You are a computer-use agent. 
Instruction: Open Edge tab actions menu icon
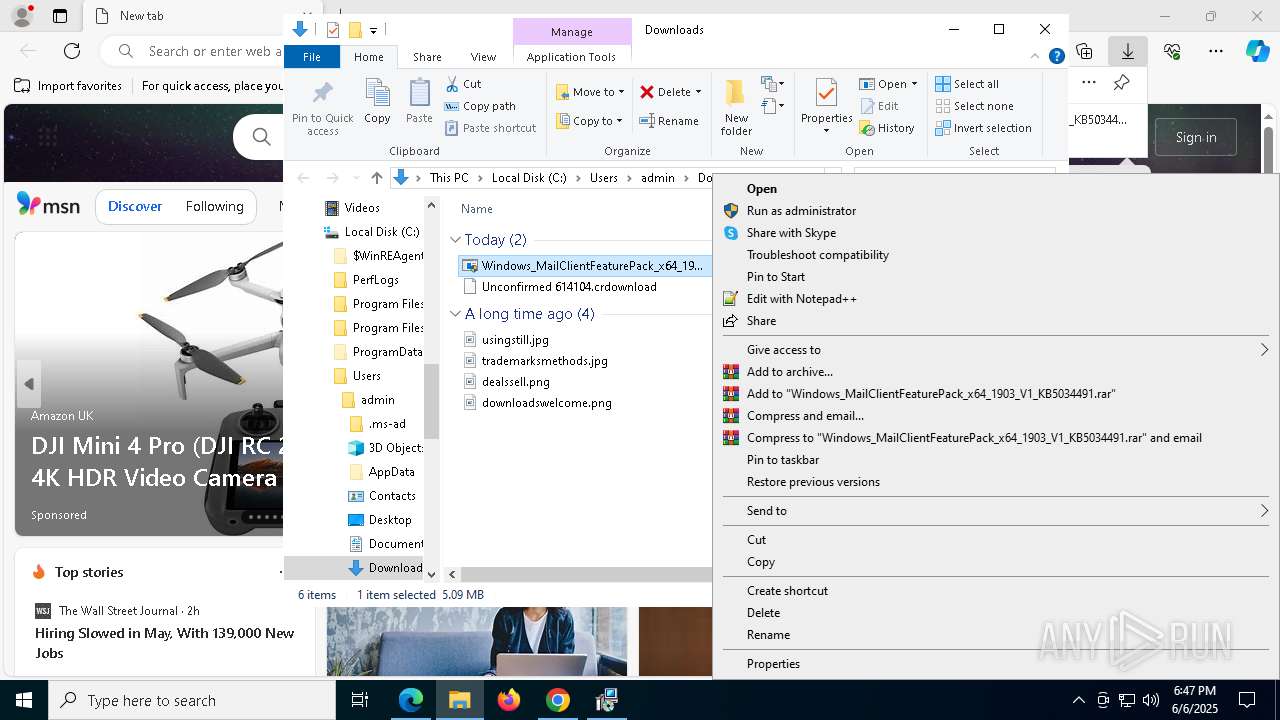coord(60,16)
